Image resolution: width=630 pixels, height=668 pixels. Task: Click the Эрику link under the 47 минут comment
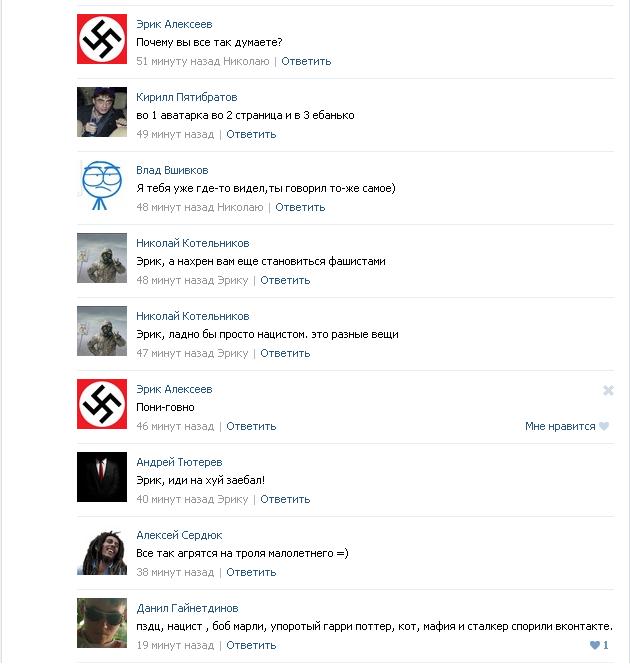pos(233,353)
